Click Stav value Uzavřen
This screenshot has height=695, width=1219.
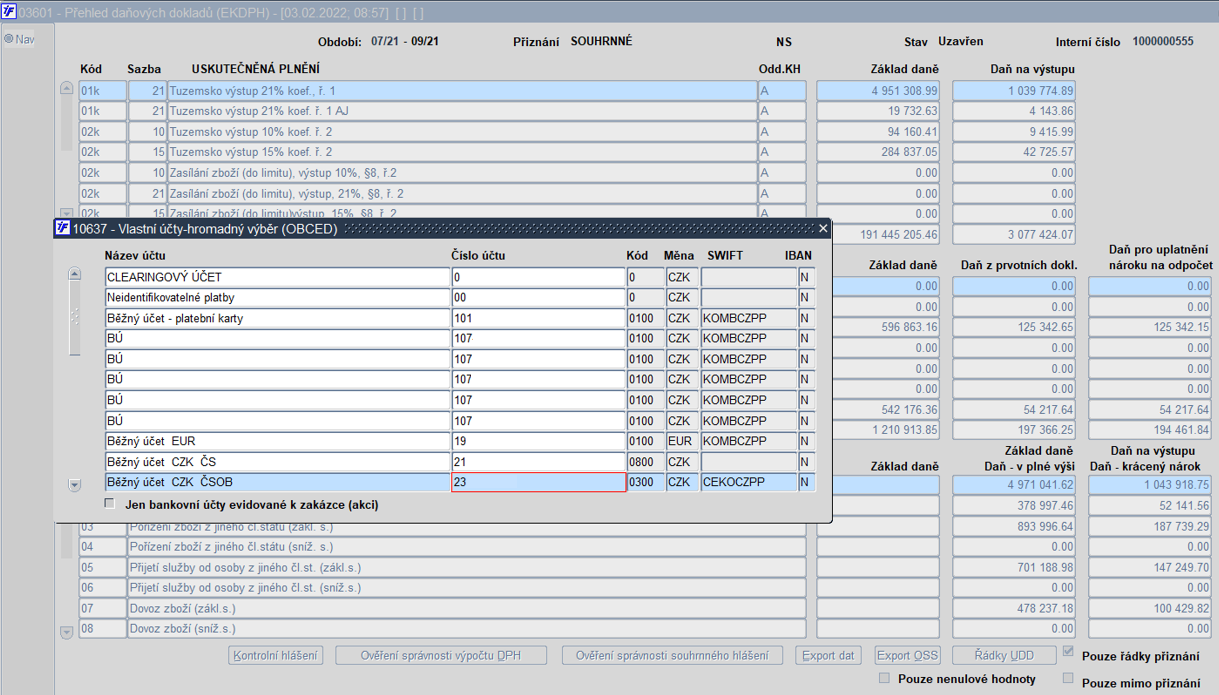click(x=960, y=42)
